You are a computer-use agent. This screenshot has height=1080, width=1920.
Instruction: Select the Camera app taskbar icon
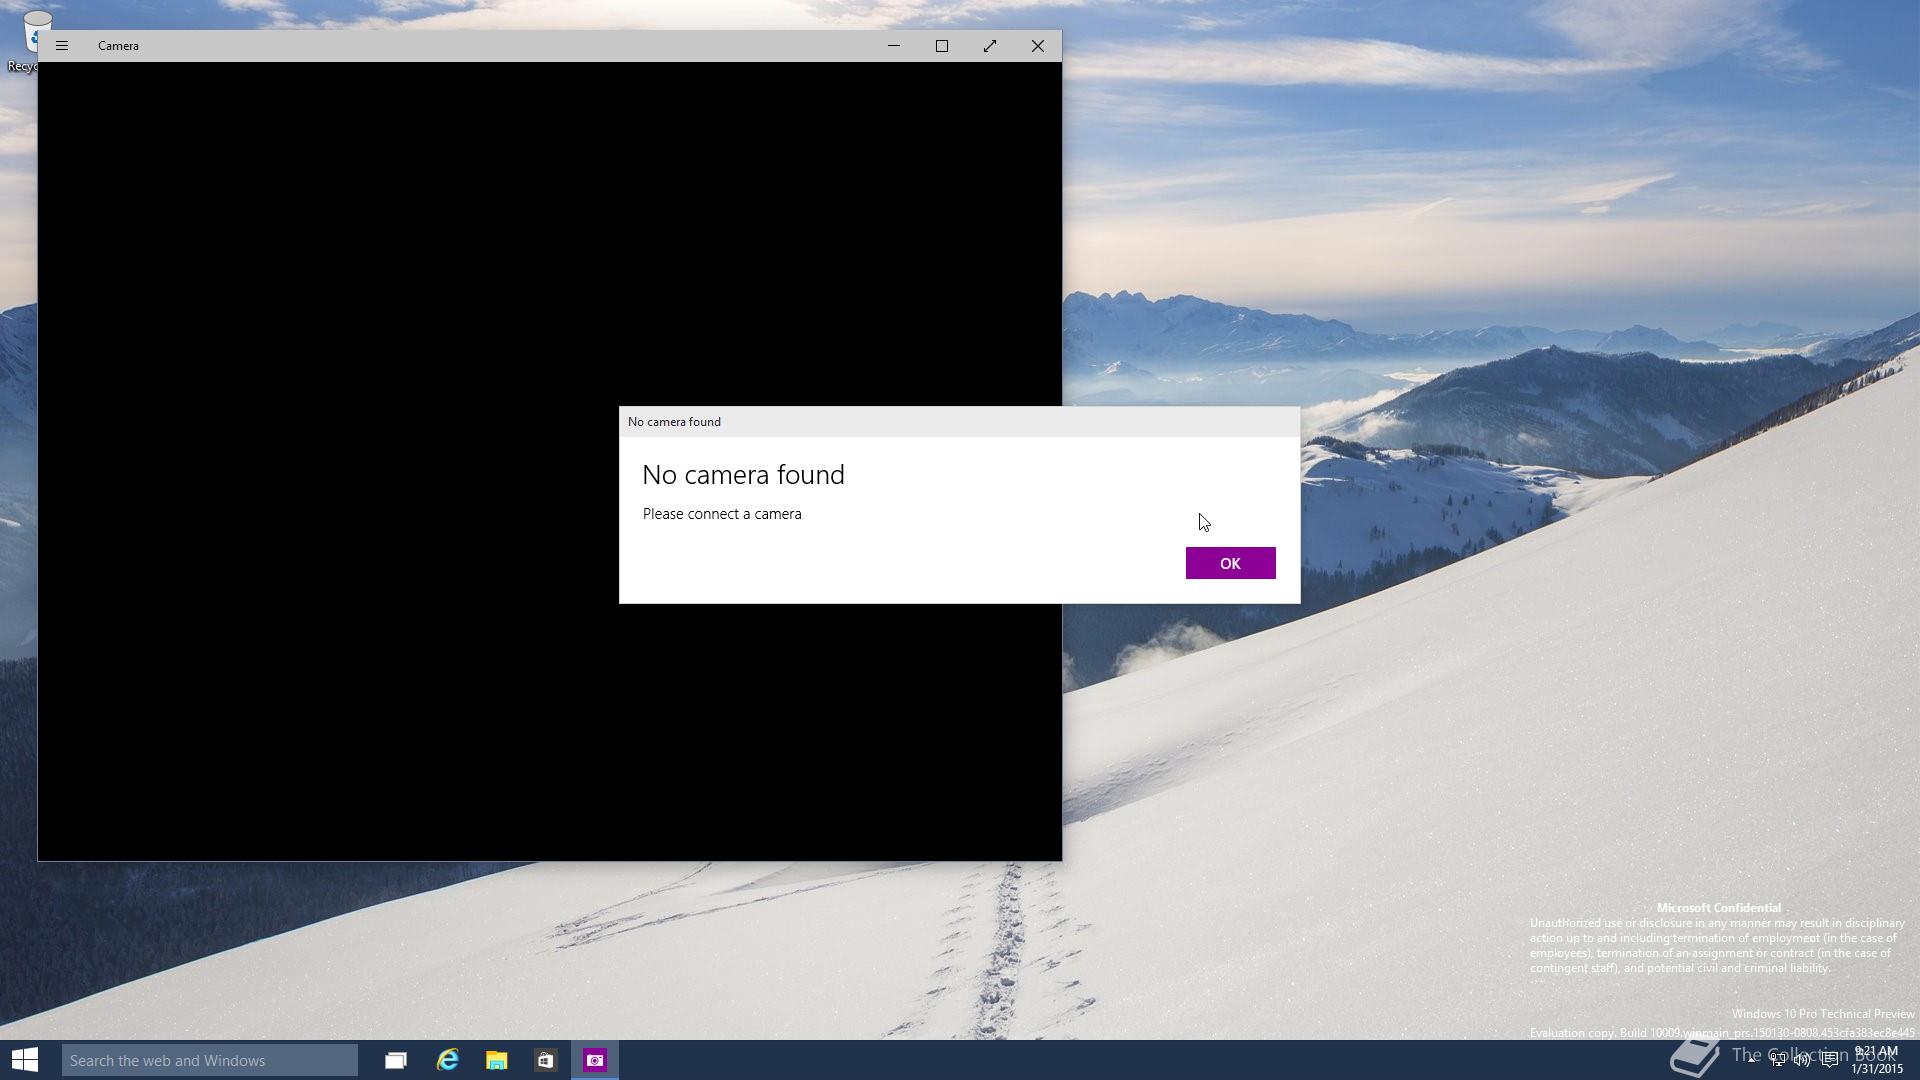[x=595, y=1060]
